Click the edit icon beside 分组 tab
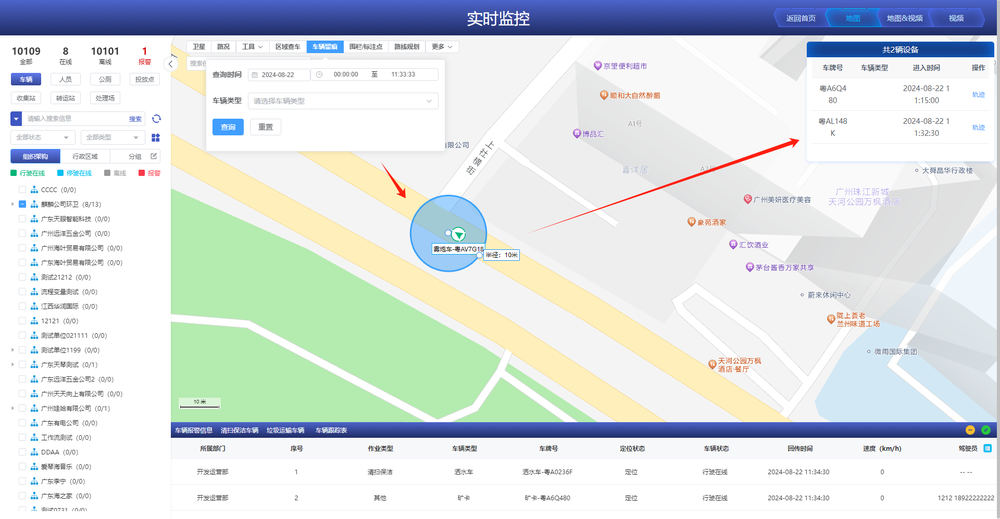Screen dimensions: 1000x519 pyautogui.click(x=154, y=156)
